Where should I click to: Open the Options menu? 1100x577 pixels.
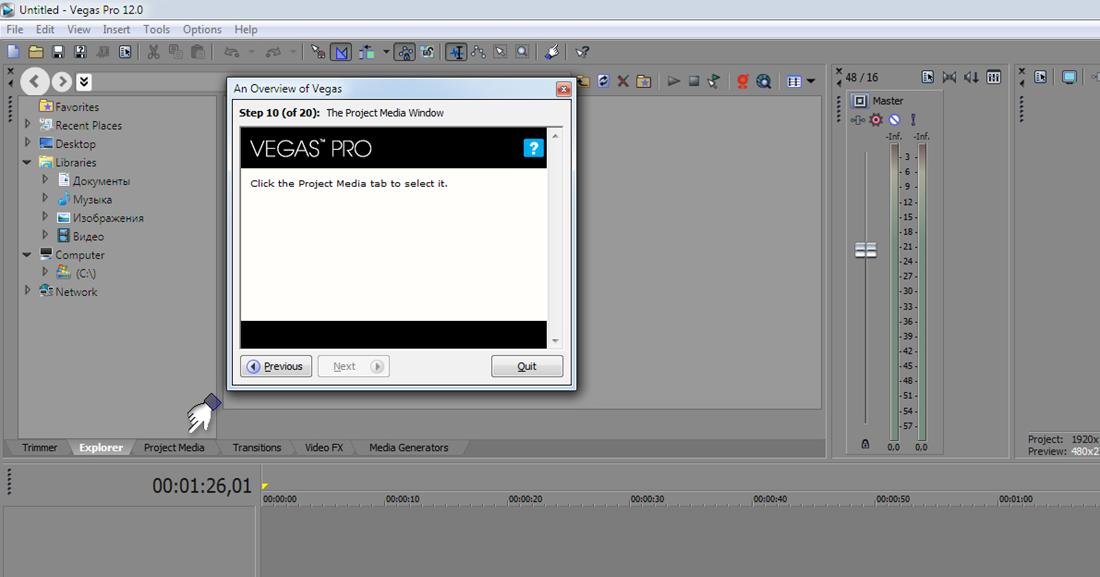[x=202, y=29]
